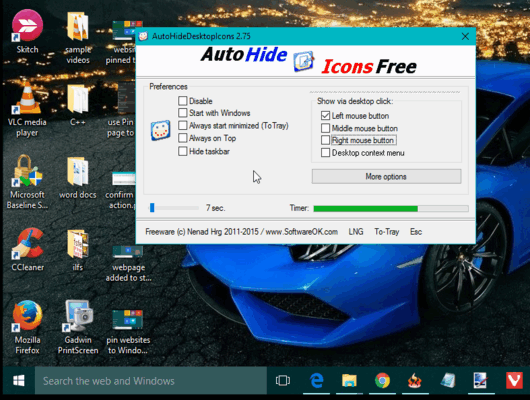
Task: Check Right mouse button option
Action: pyautogui.click(x=325, y=140)
